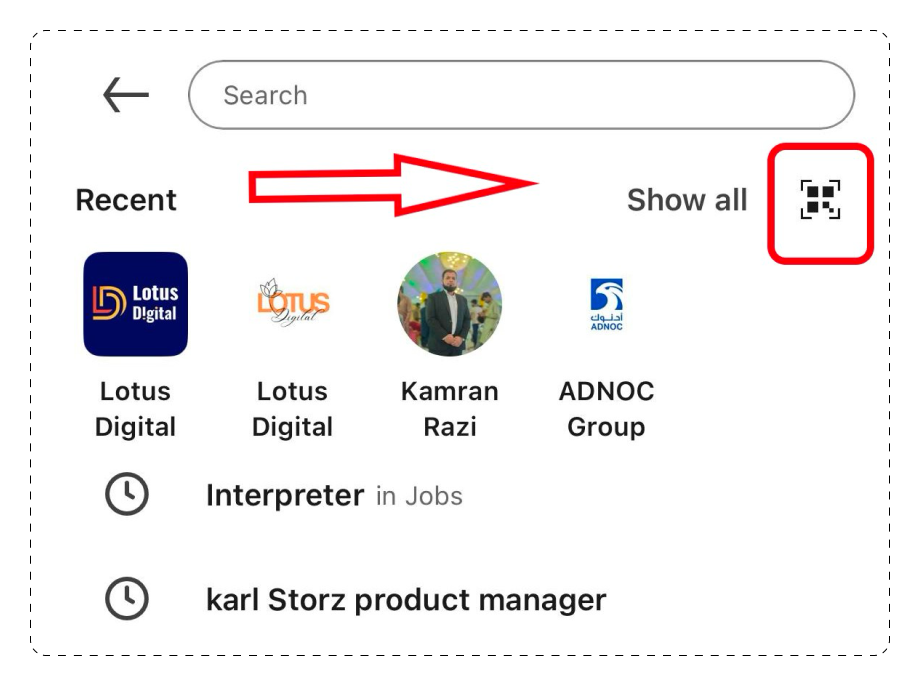Click the highlighted red box around the scan icon
The image size is (920, 686).
tap(820, 201)
